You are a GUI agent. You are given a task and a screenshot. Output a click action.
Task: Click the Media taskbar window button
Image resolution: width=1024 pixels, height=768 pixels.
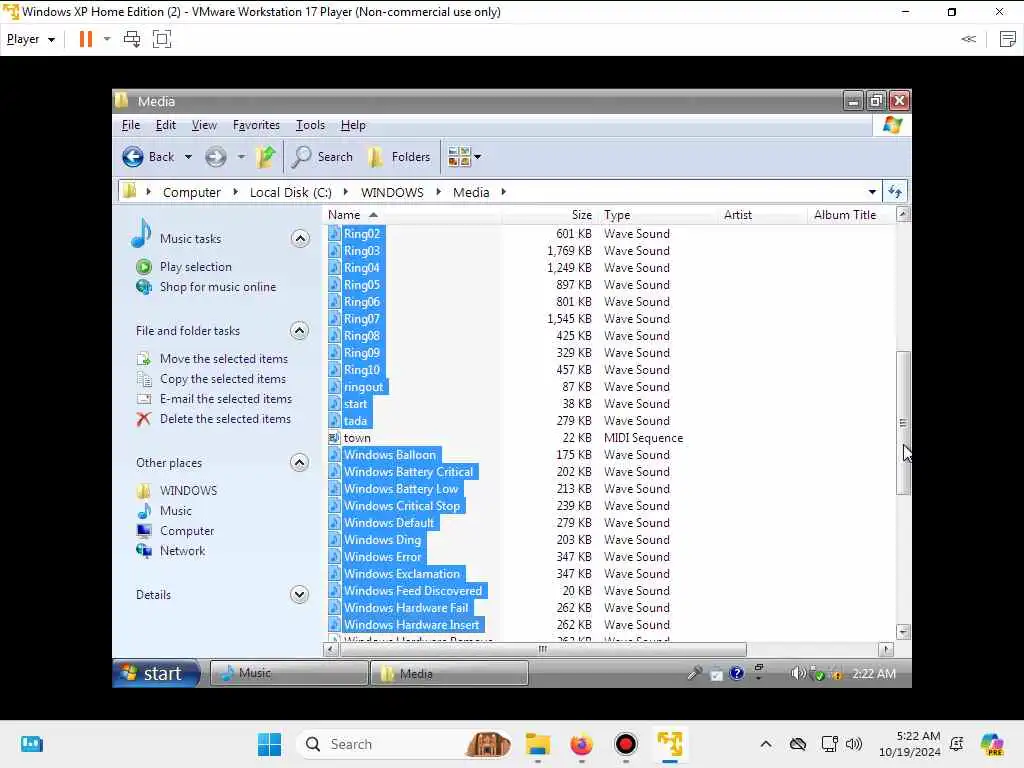tap(449, 673)
